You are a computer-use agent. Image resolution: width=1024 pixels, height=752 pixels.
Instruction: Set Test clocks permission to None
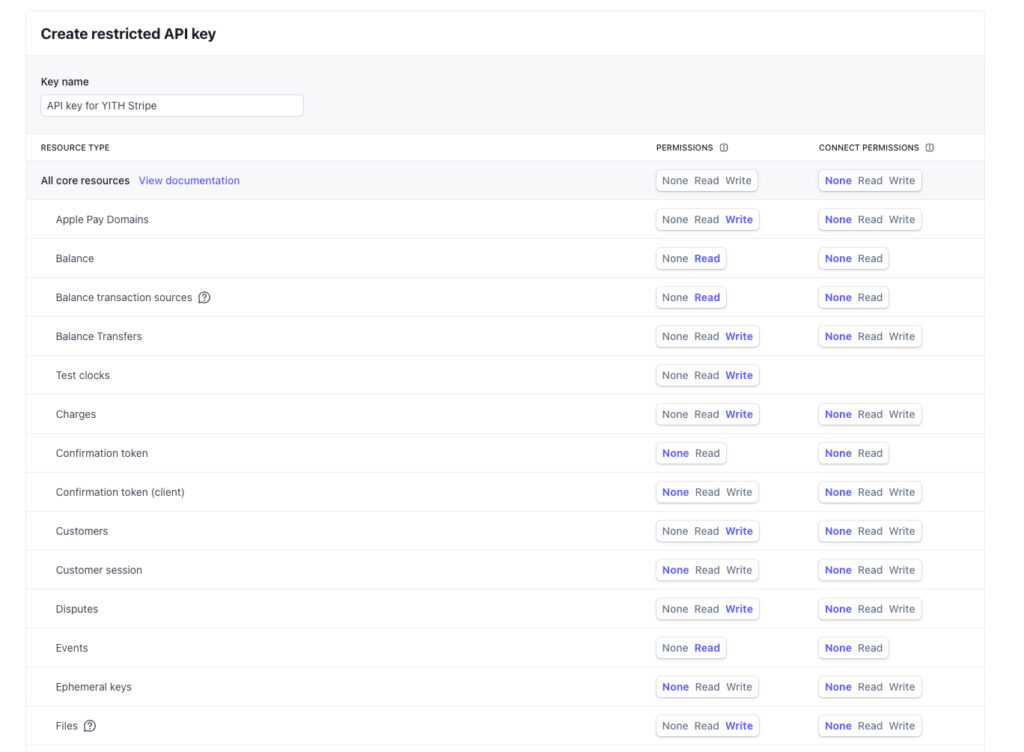675,375
